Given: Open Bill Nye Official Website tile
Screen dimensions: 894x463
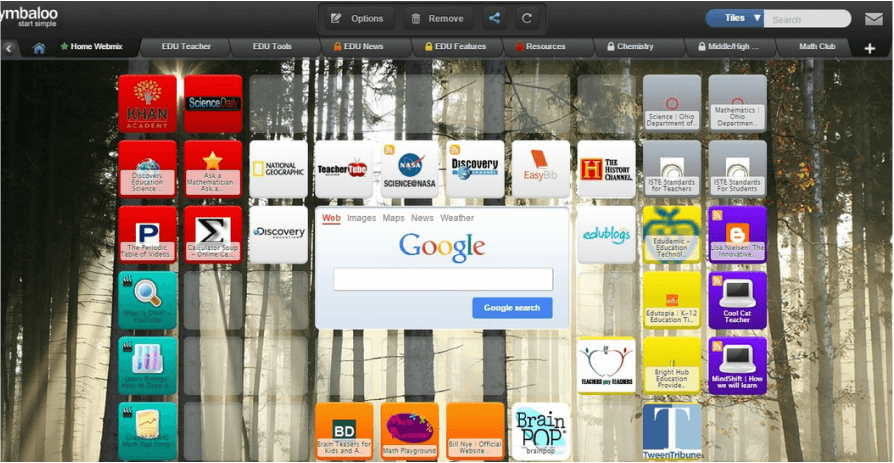Looking at the screenshot, I should pos(475,432).
